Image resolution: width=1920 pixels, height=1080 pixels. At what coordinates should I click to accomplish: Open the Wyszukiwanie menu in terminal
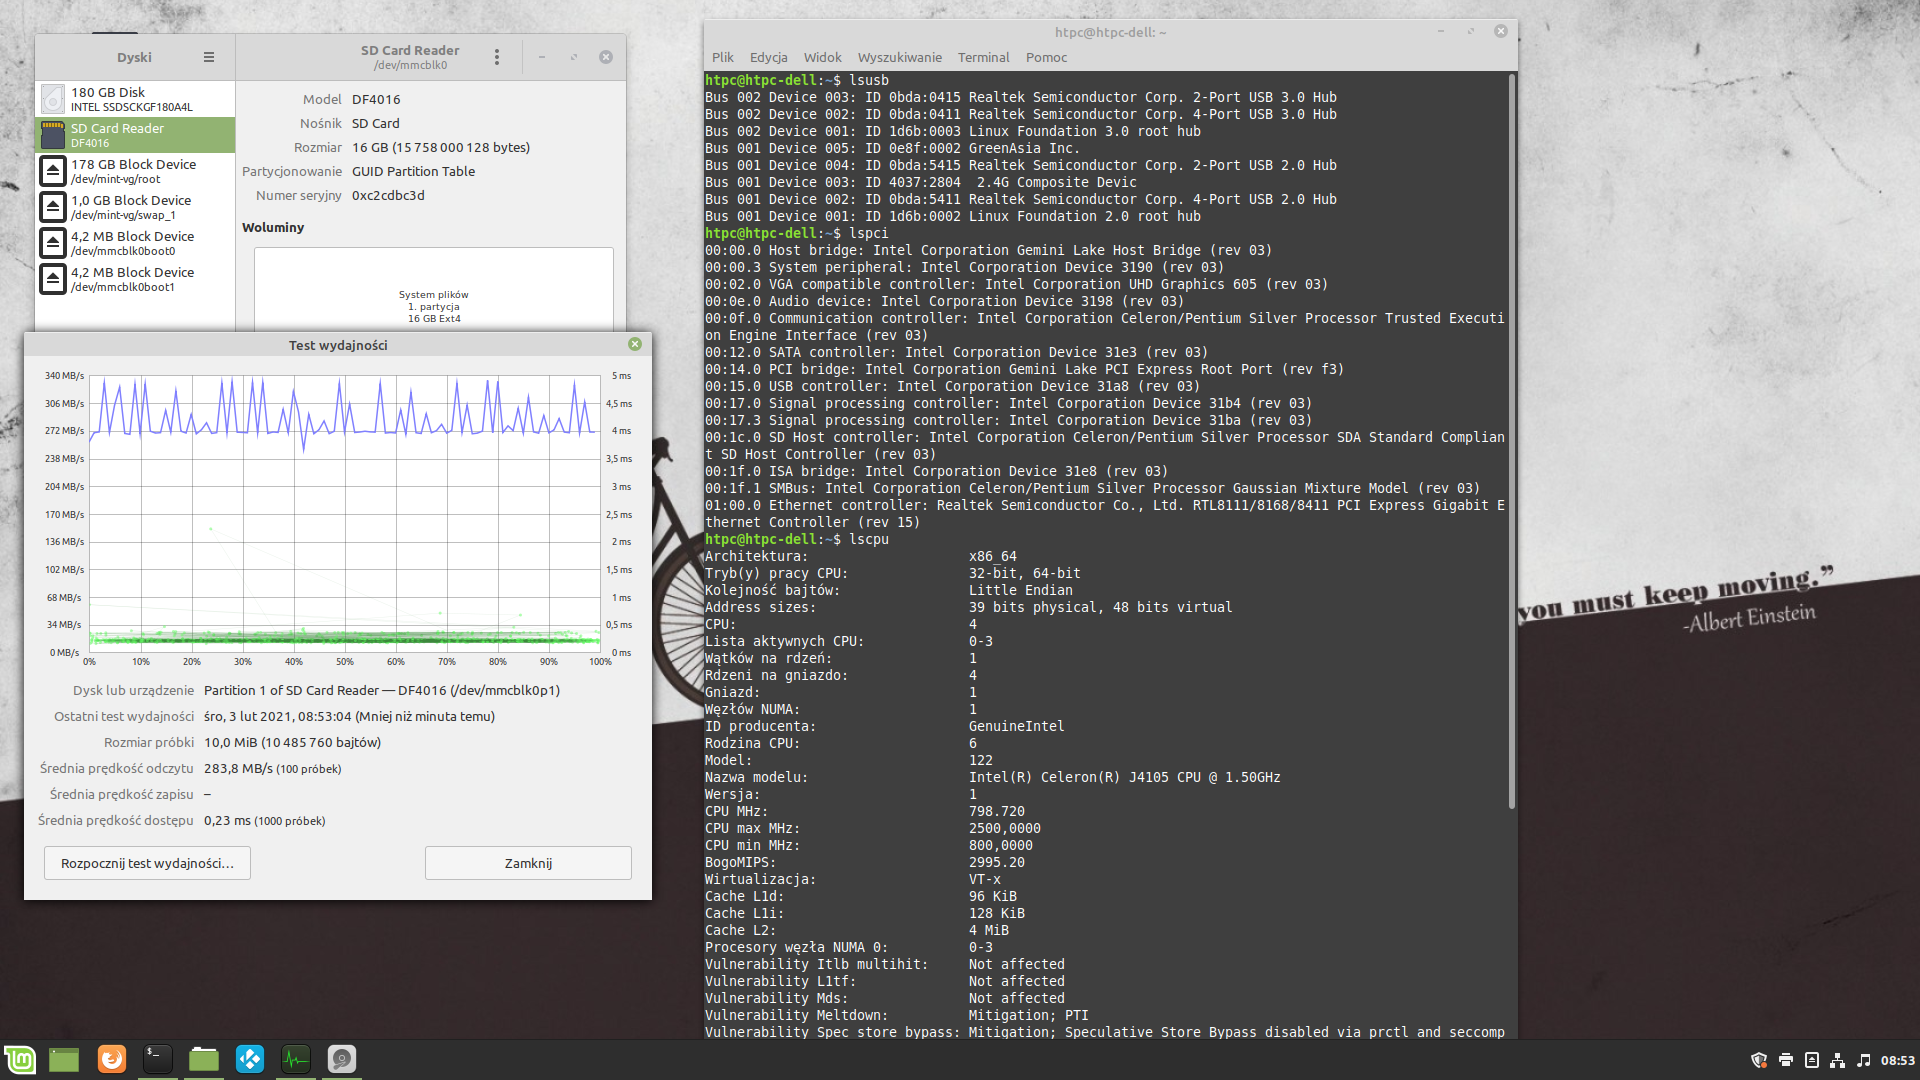(900, 57)
